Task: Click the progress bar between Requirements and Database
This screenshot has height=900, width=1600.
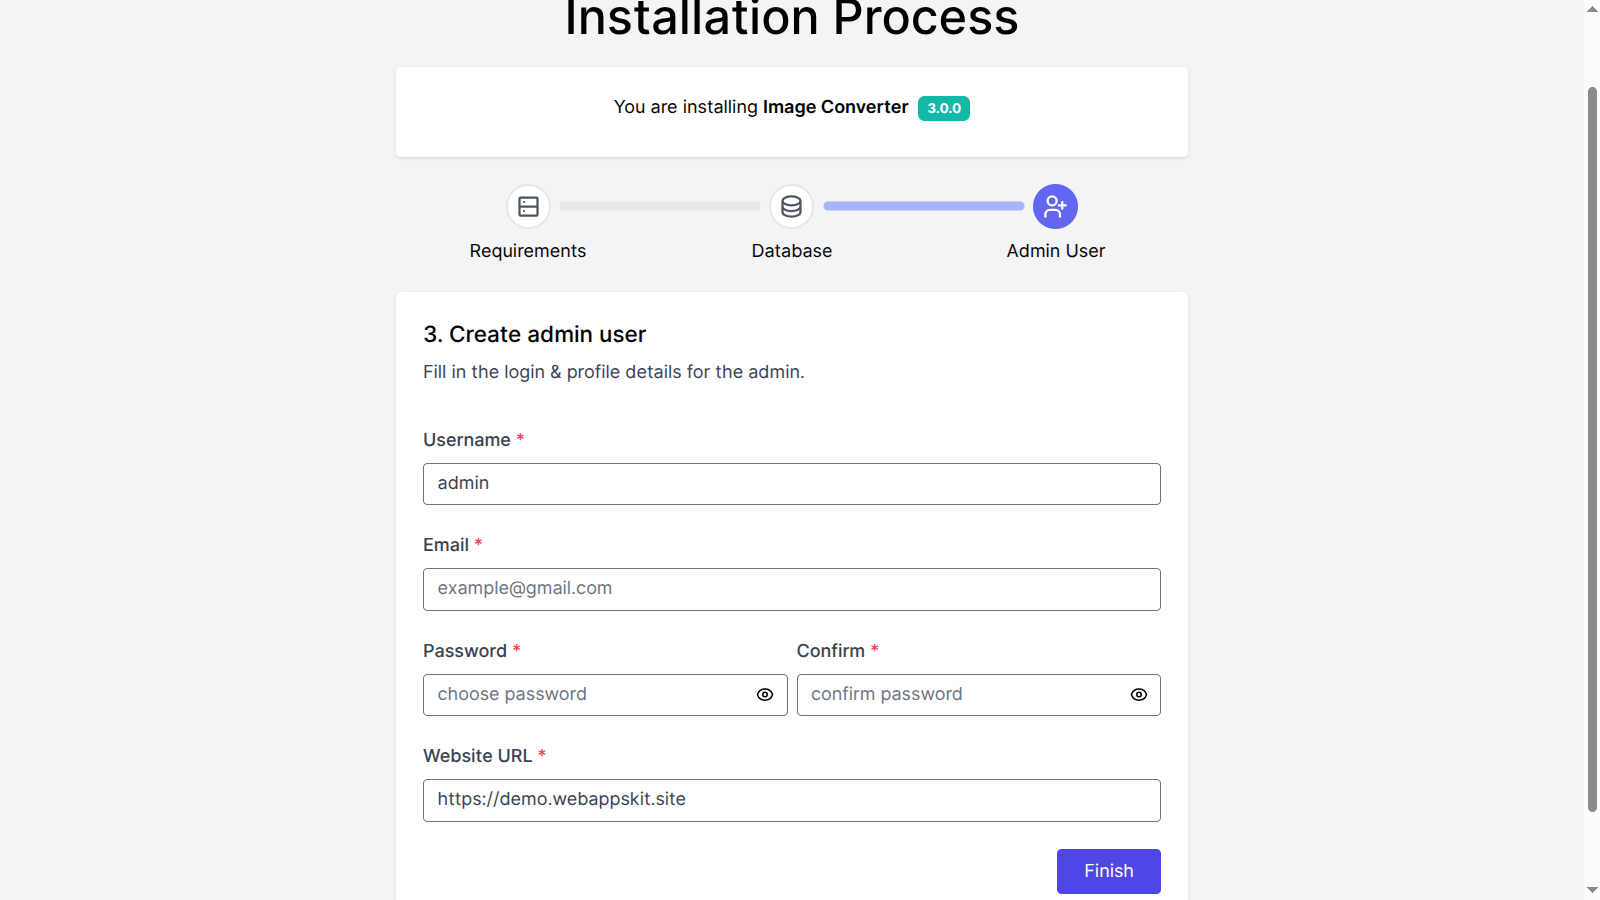Action: tap(660, 206)
